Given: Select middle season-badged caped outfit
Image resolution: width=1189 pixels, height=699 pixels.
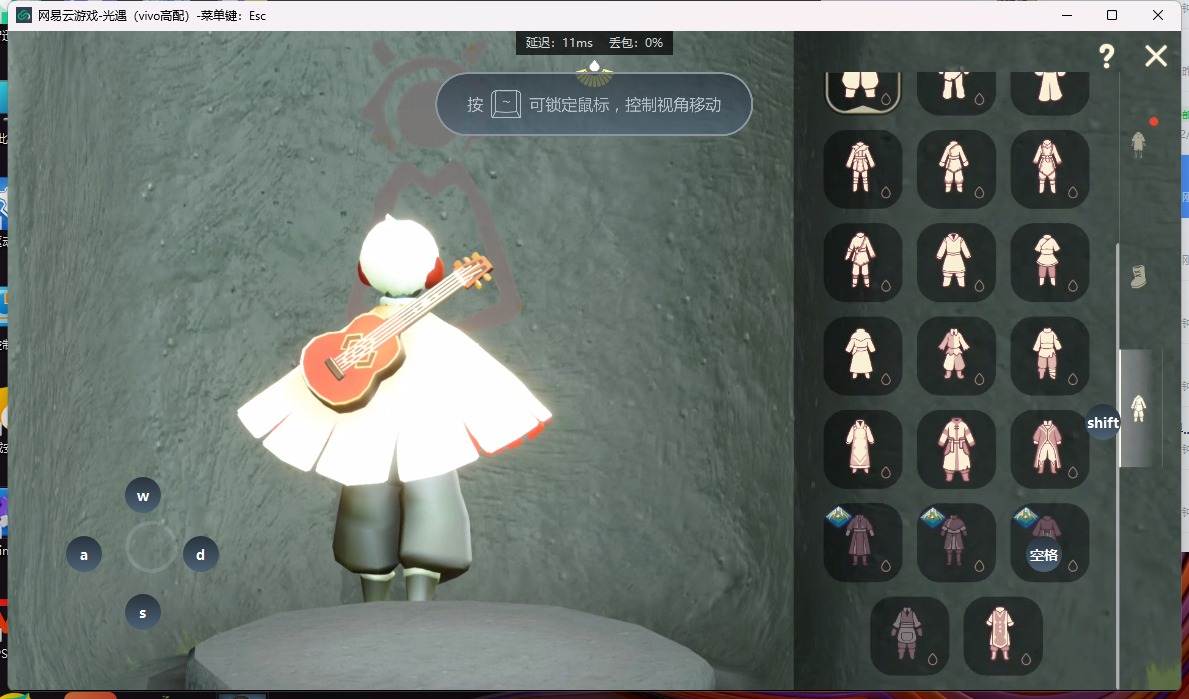Looking at the screenshot, I should pos(955,542).
